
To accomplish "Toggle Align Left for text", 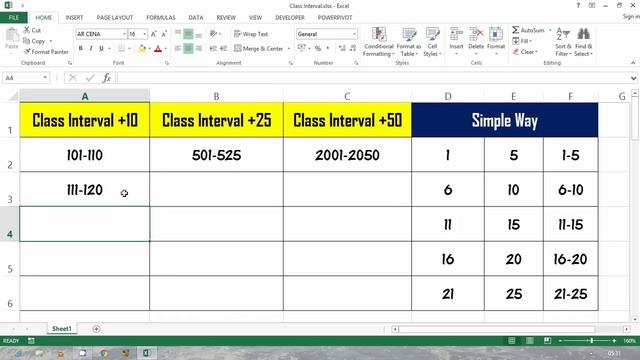I will point(178,49).
